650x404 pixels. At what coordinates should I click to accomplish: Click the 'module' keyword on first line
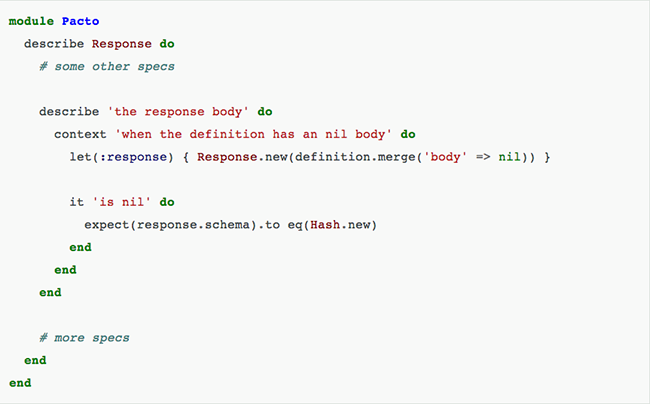tap(31, 21)
